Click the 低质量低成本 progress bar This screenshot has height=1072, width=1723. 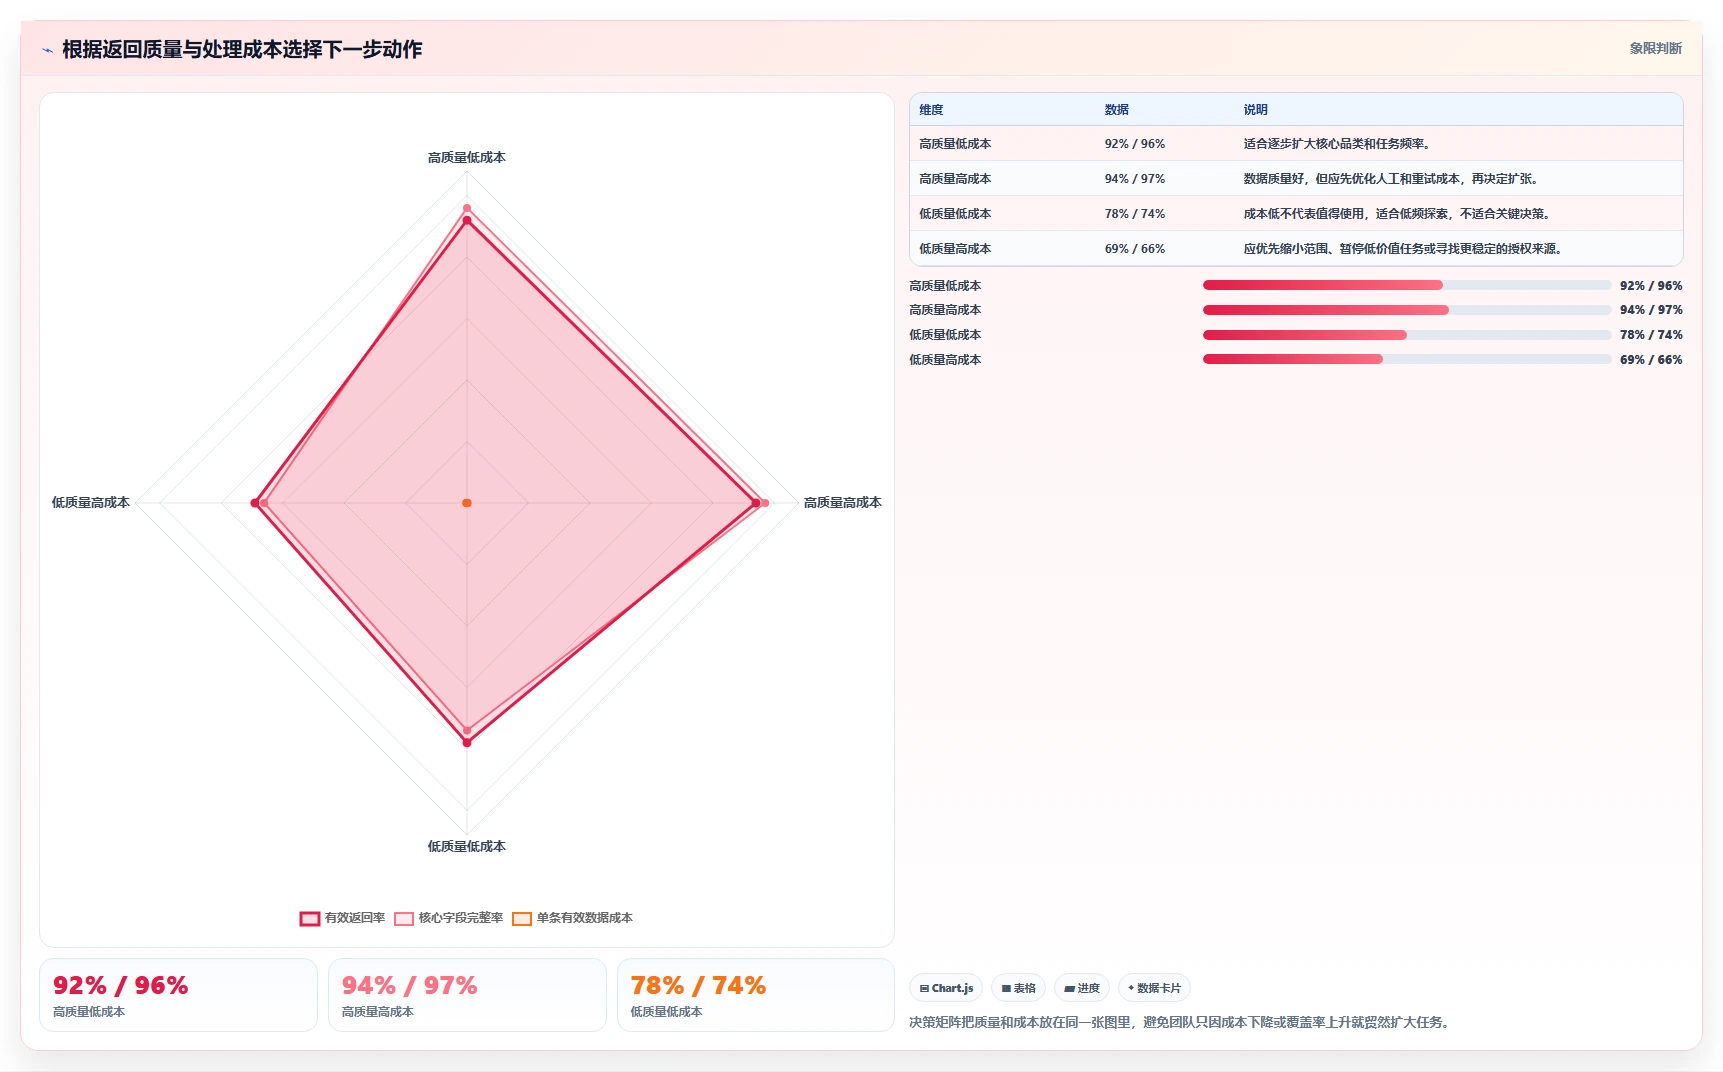tap(1407, 335)
